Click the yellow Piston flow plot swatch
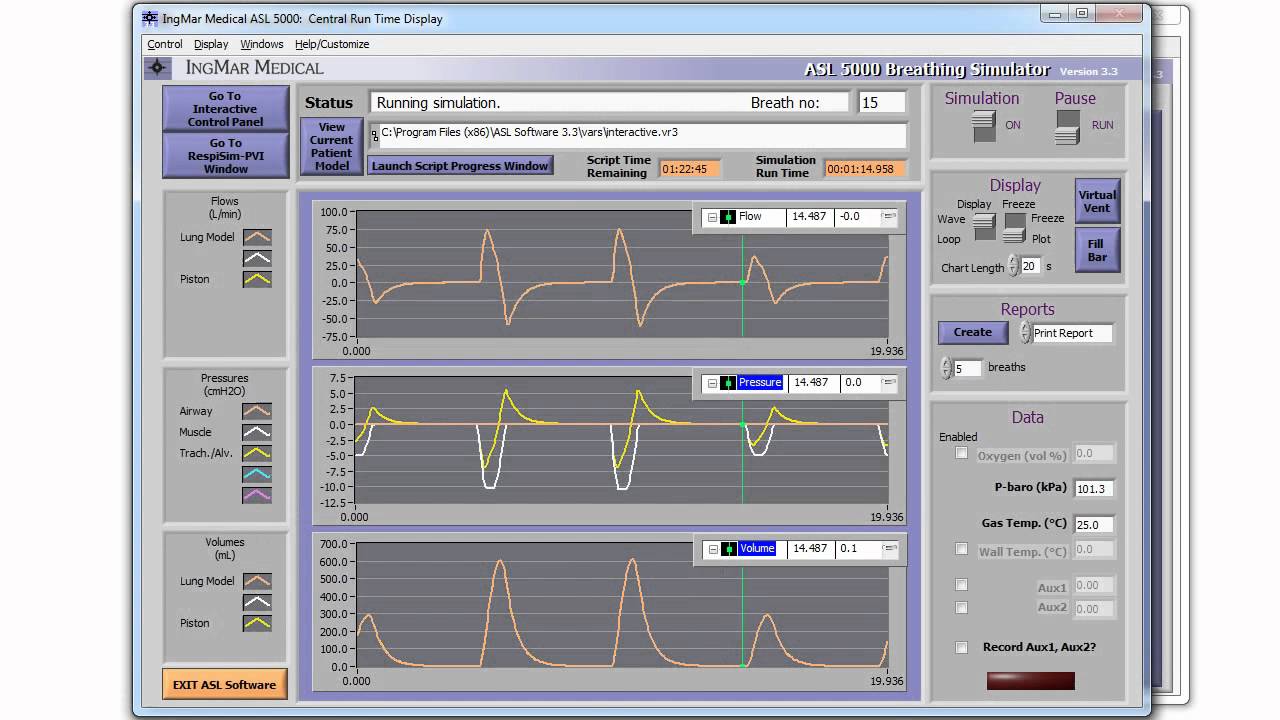The height and width of the screenshot is (720, 1280). (x=257, y=280)
